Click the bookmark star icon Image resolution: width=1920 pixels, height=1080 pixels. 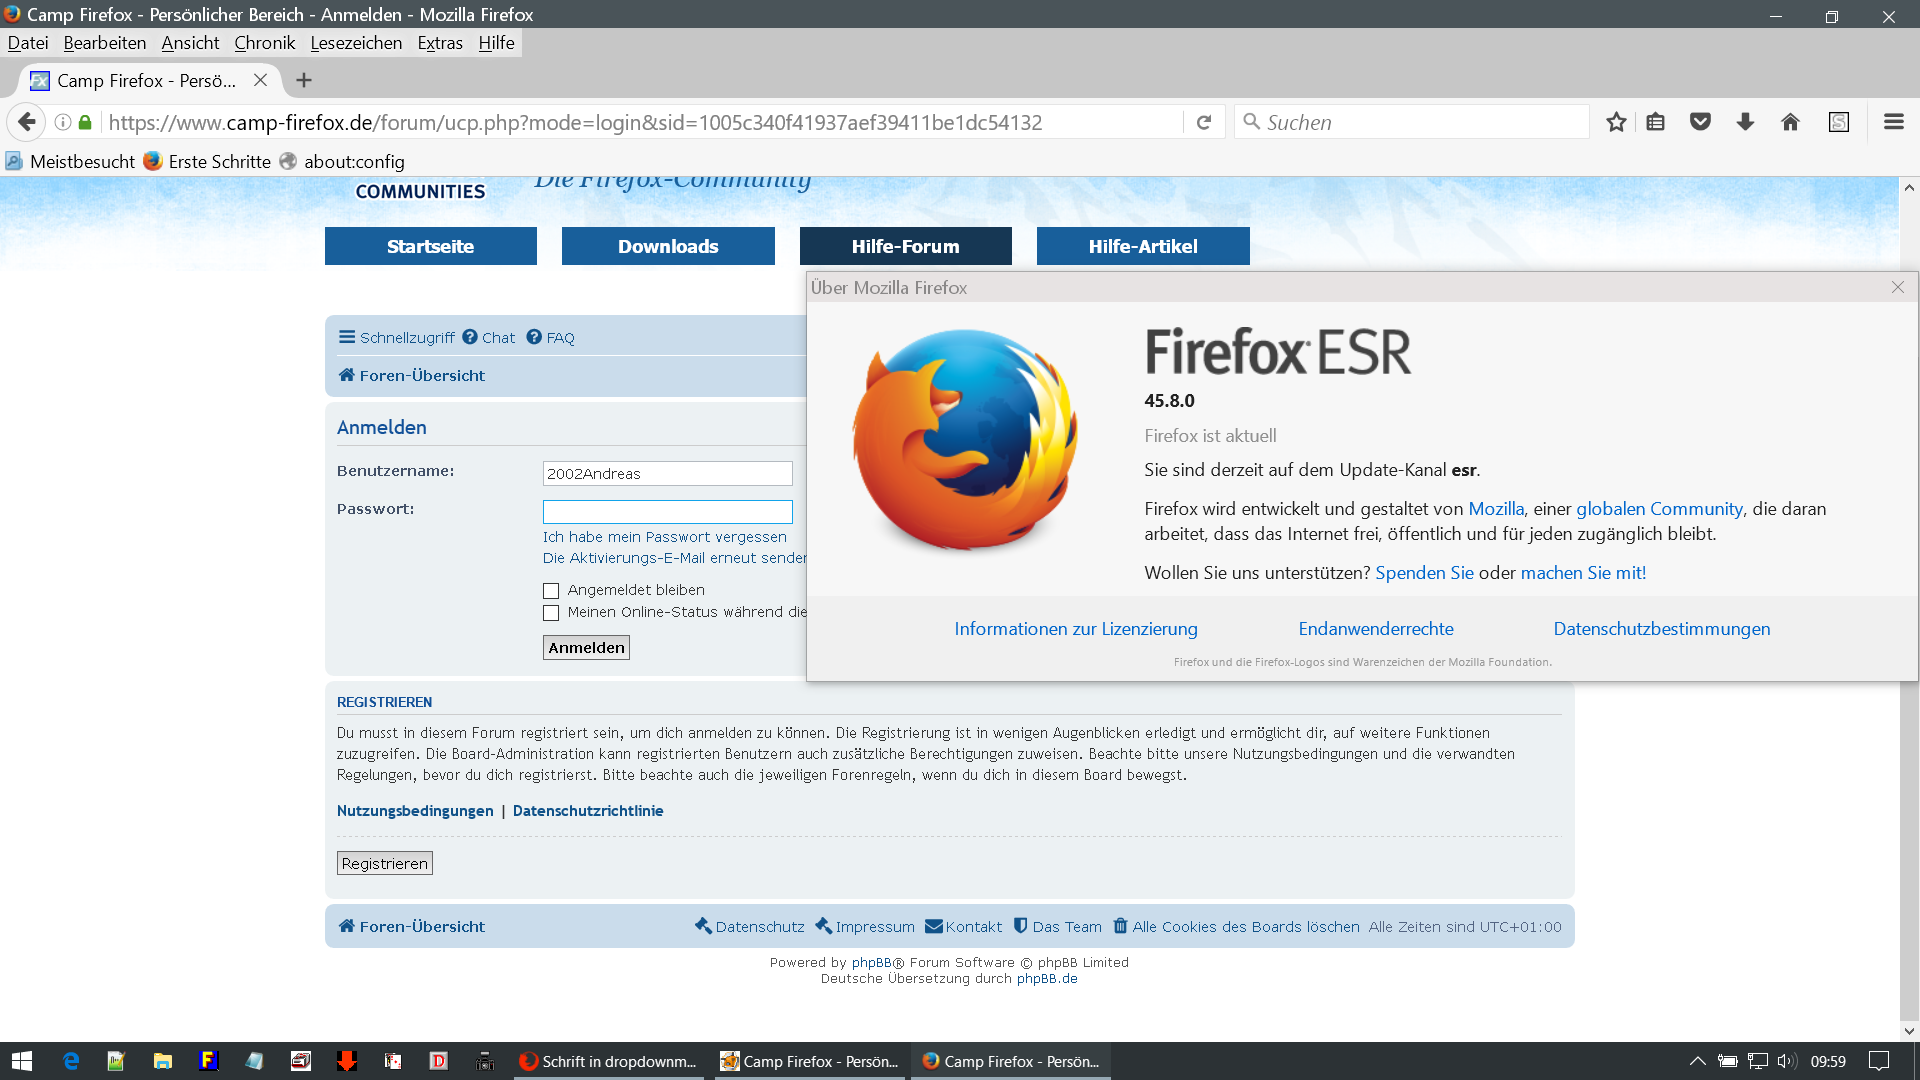pyautogui.click(x=1616, y=122)
